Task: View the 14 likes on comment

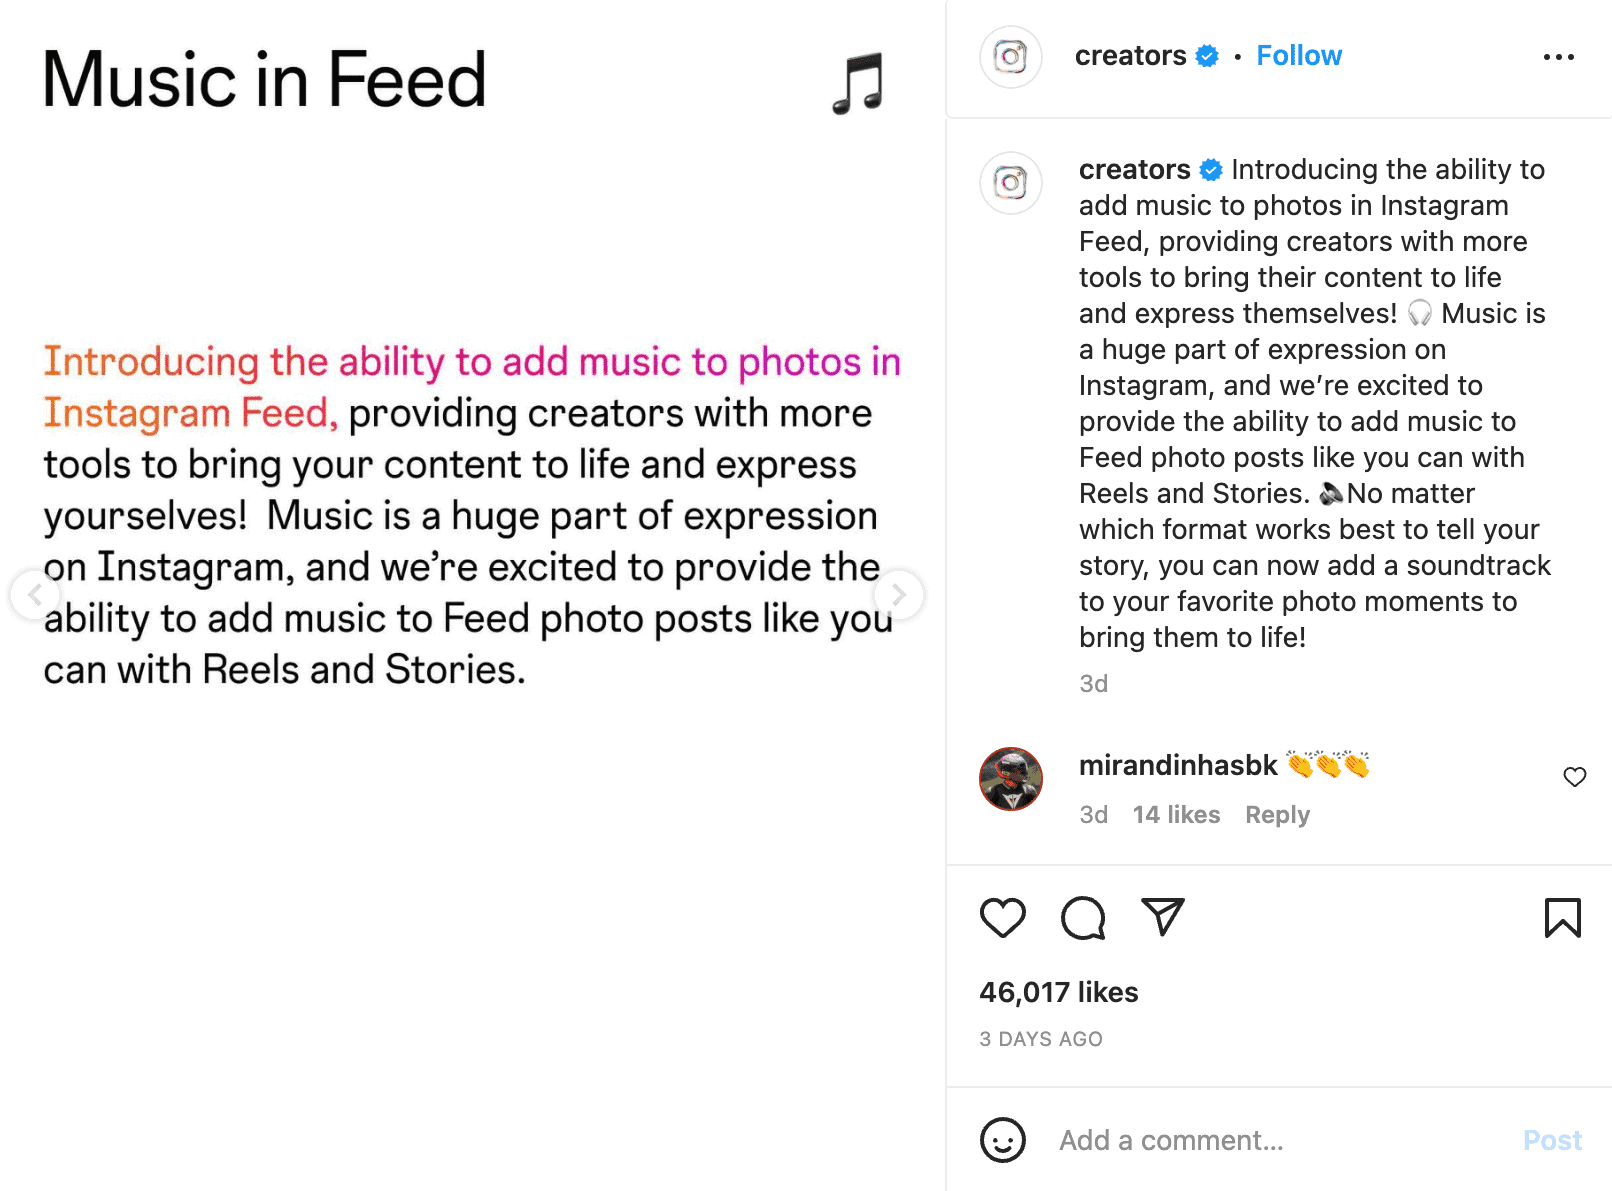Action: (1176, 815)
